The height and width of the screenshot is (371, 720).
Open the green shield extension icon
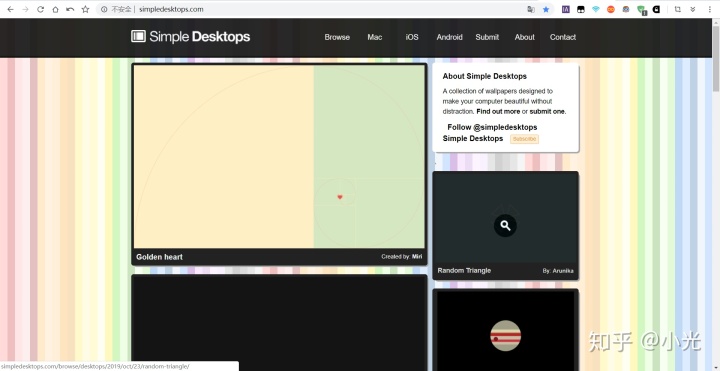[x=641, y=10]
